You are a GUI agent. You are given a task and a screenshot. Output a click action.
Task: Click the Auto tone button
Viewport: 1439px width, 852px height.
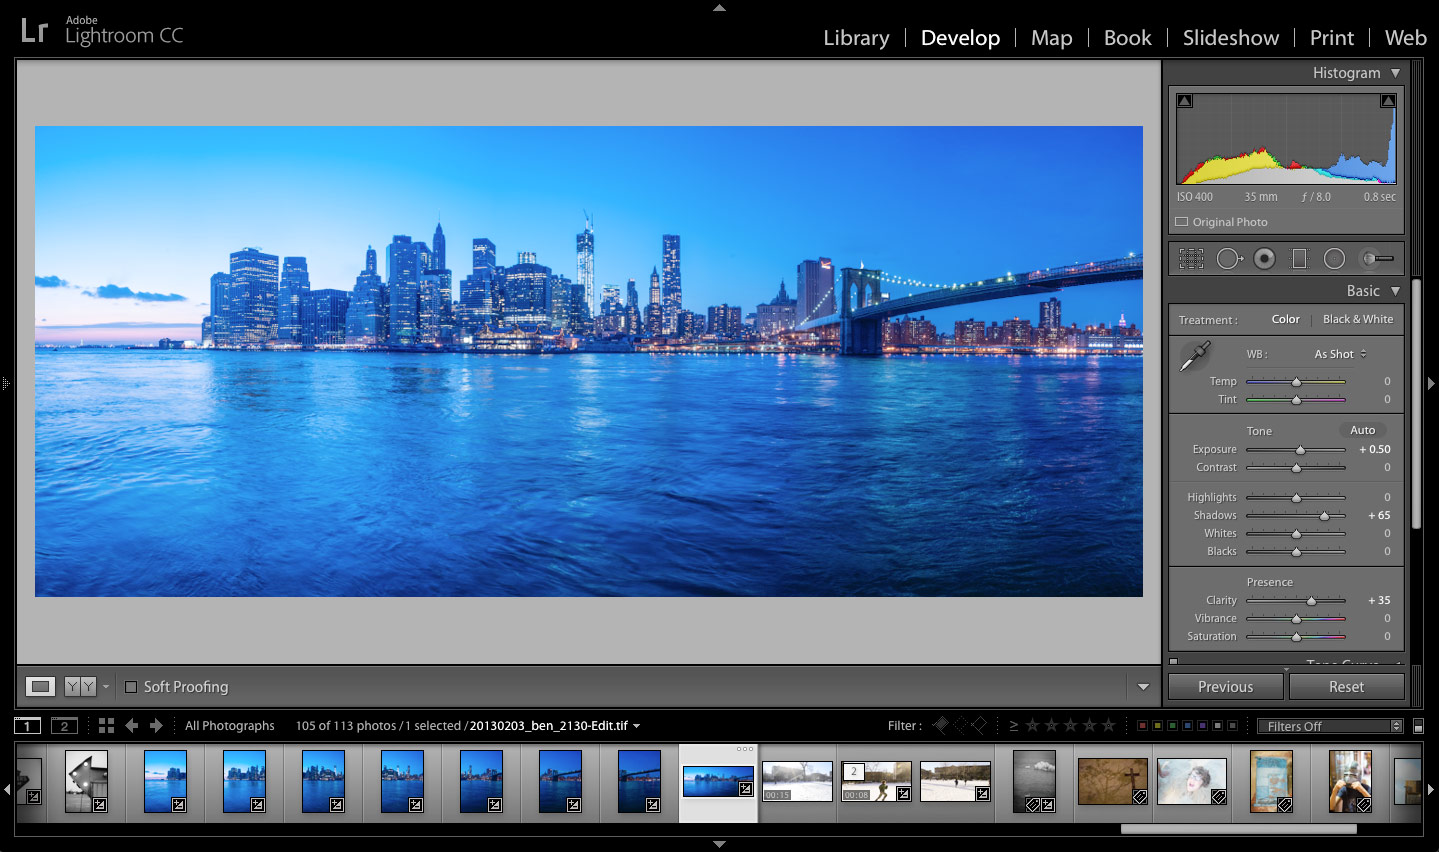pyautogui.click(x=1362, y=429)
